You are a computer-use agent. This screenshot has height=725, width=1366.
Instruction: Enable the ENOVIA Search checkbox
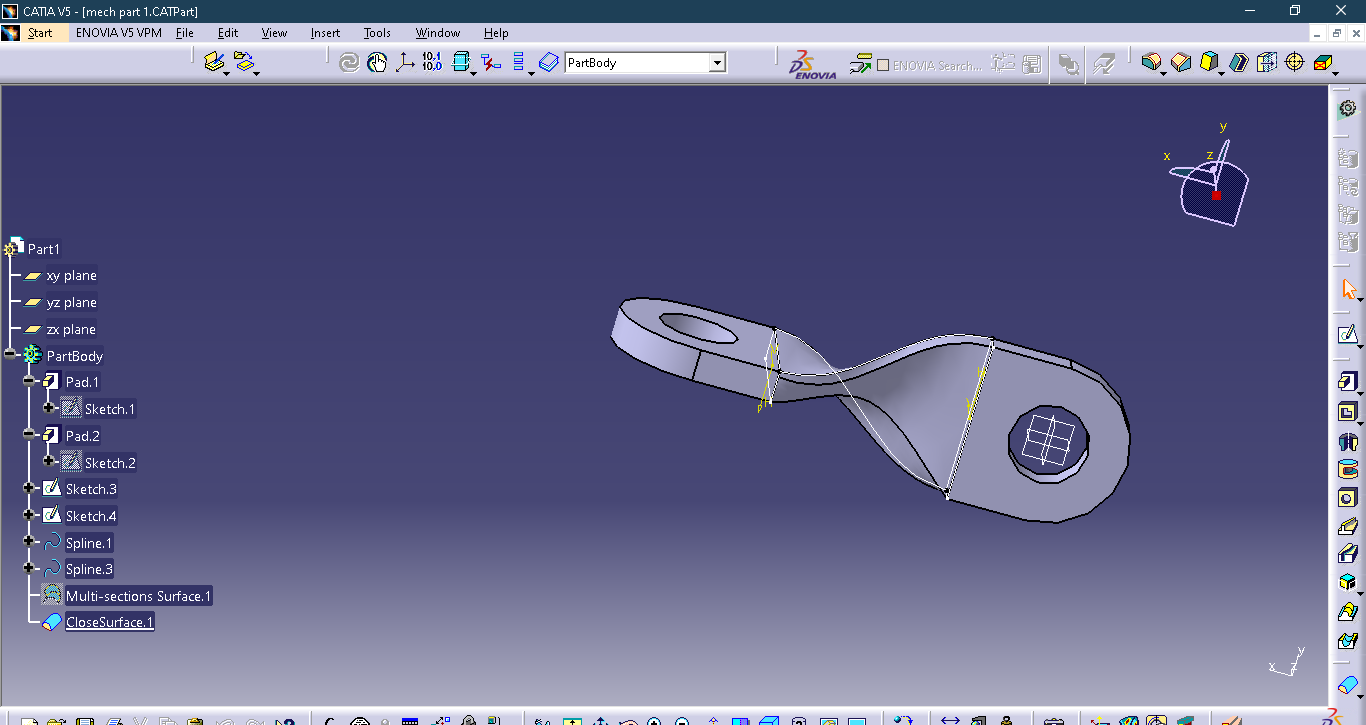882,65
